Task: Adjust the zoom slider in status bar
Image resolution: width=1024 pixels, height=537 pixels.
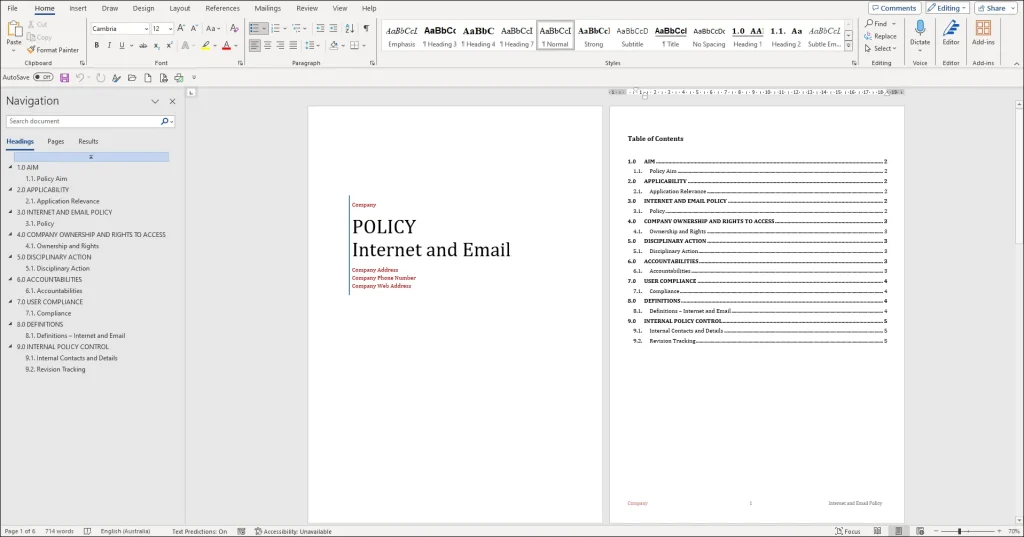Action: coord(959,531)
